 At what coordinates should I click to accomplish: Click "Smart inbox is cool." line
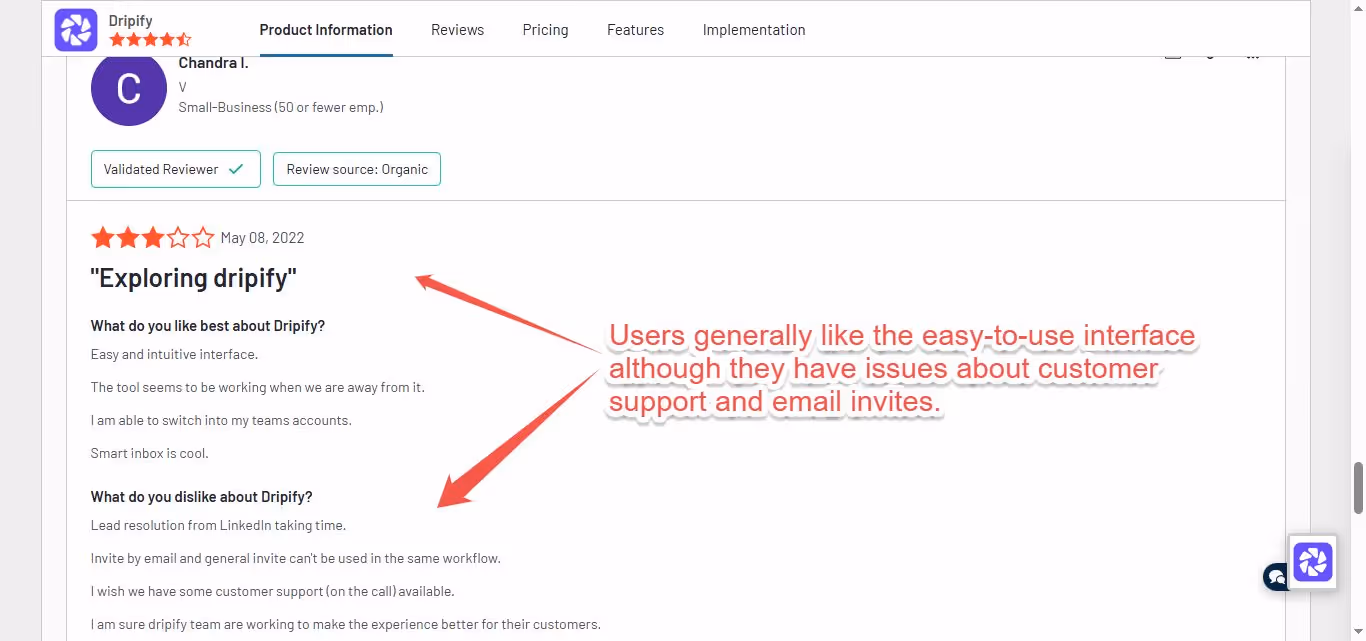150,453
